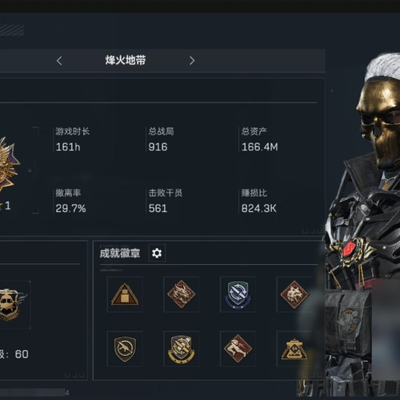The image size is (400, 400).
Task: Select the red diamond wolf badge
Action: (x=294, y=294)
